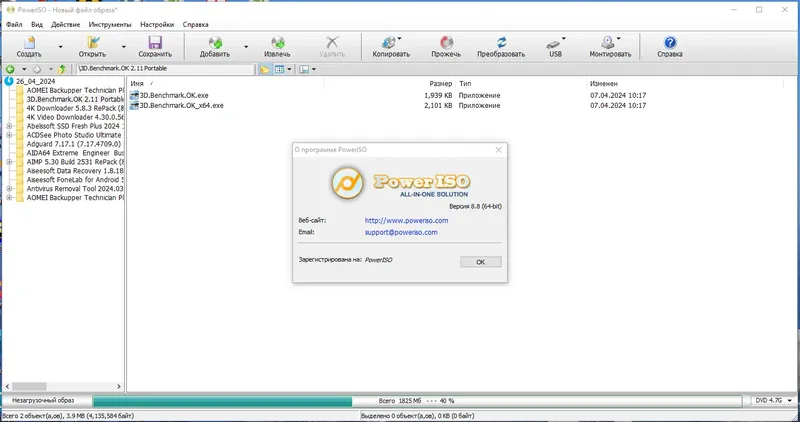
Task: Open the Файл menu
Action: (14, 24)
